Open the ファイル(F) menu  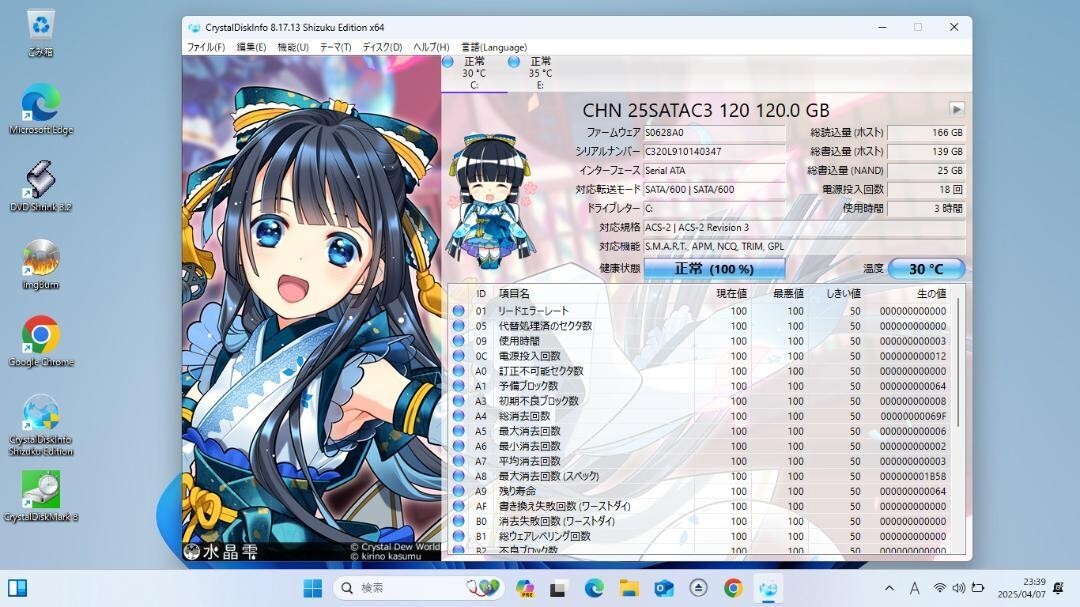click(206, 47)
